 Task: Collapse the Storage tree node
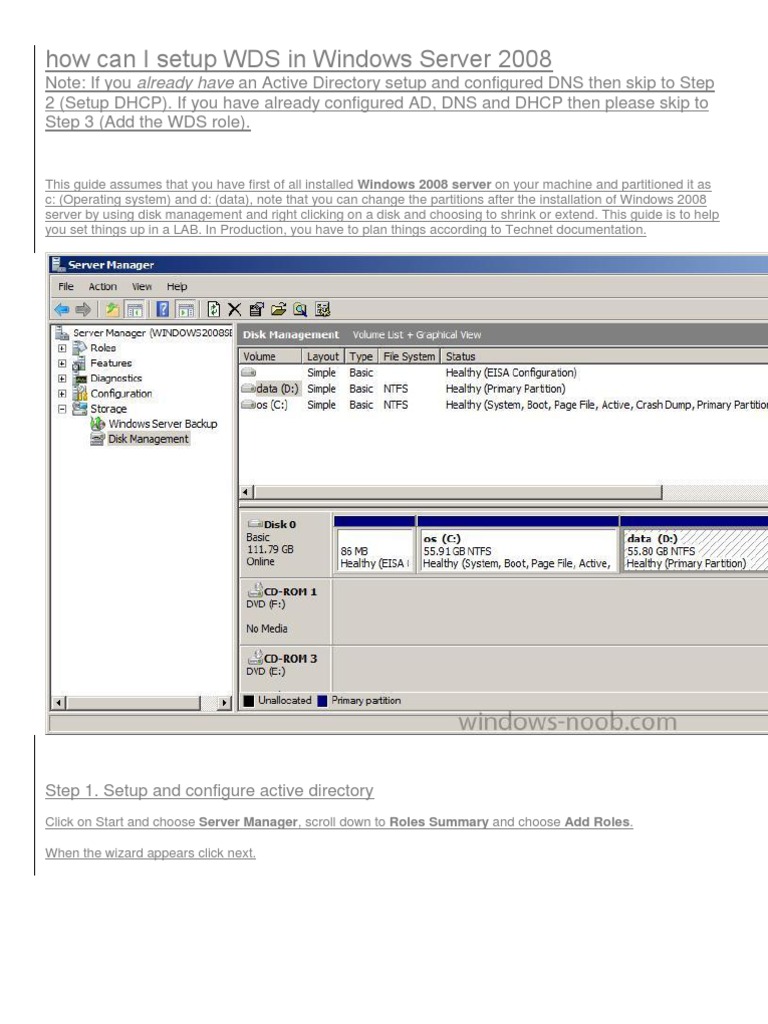(62, 408)
